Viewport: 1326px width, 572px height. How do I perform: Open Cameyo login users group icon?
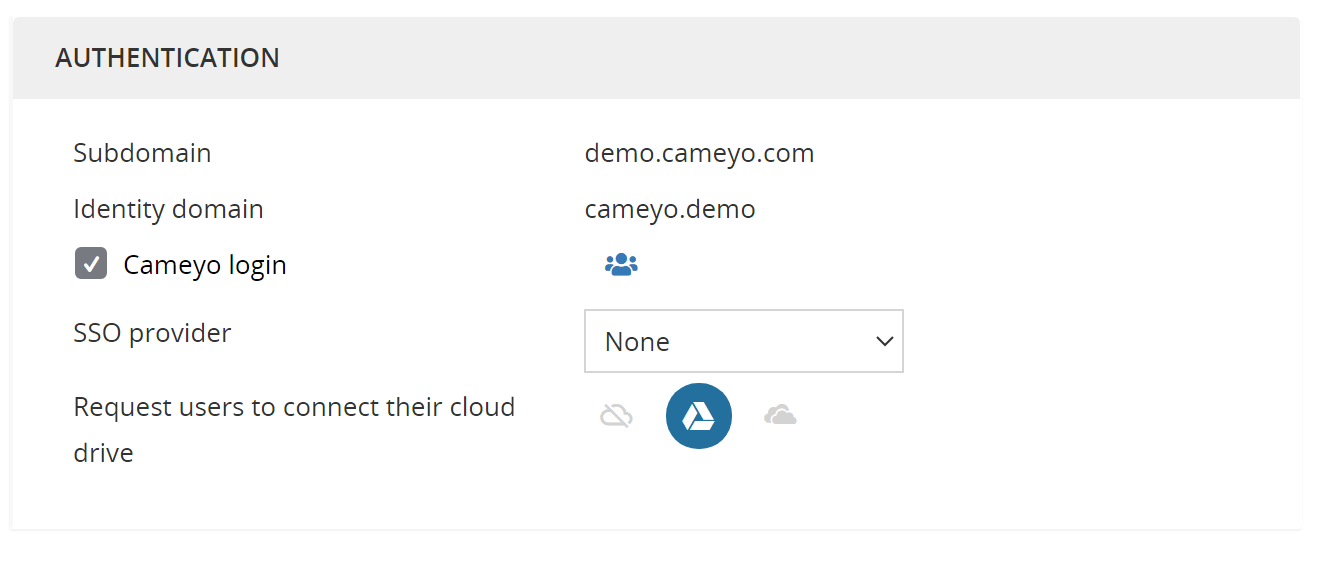coord(621,264)
